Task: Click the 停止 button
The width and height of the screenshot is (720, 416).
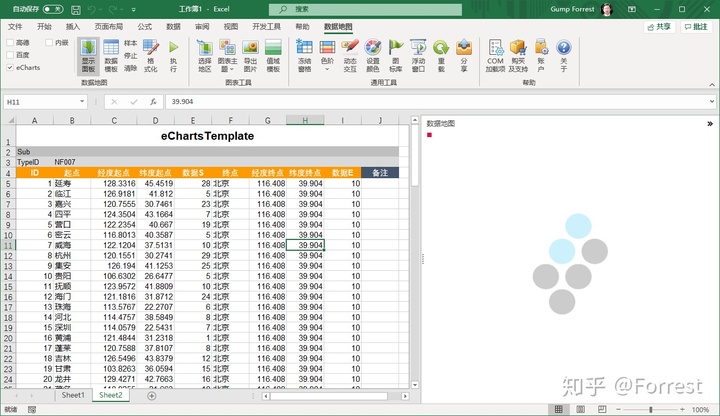Action: (130, 56)
